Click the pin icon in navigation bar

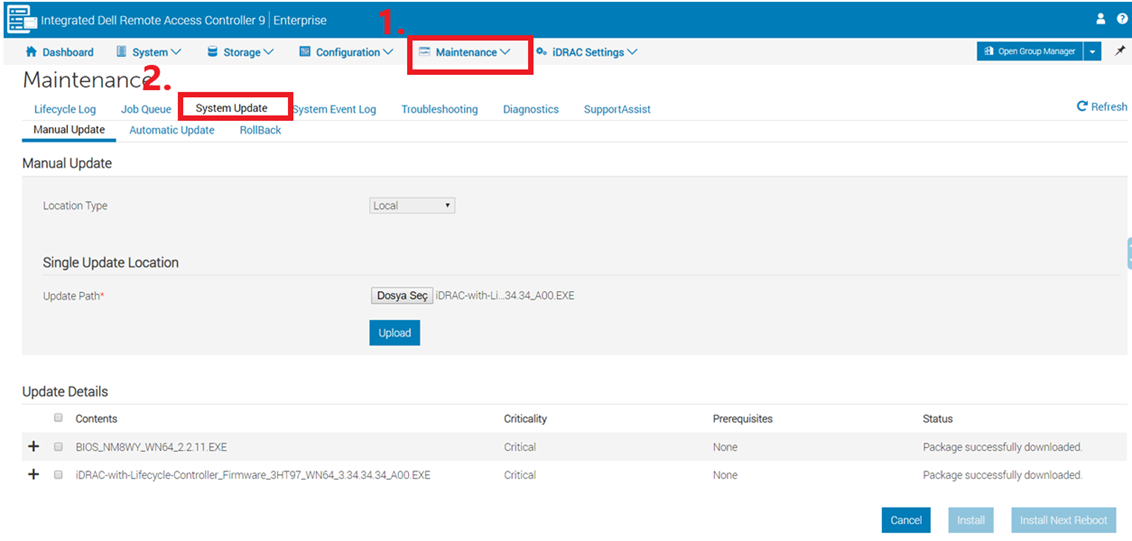[x=1120, y=51]
